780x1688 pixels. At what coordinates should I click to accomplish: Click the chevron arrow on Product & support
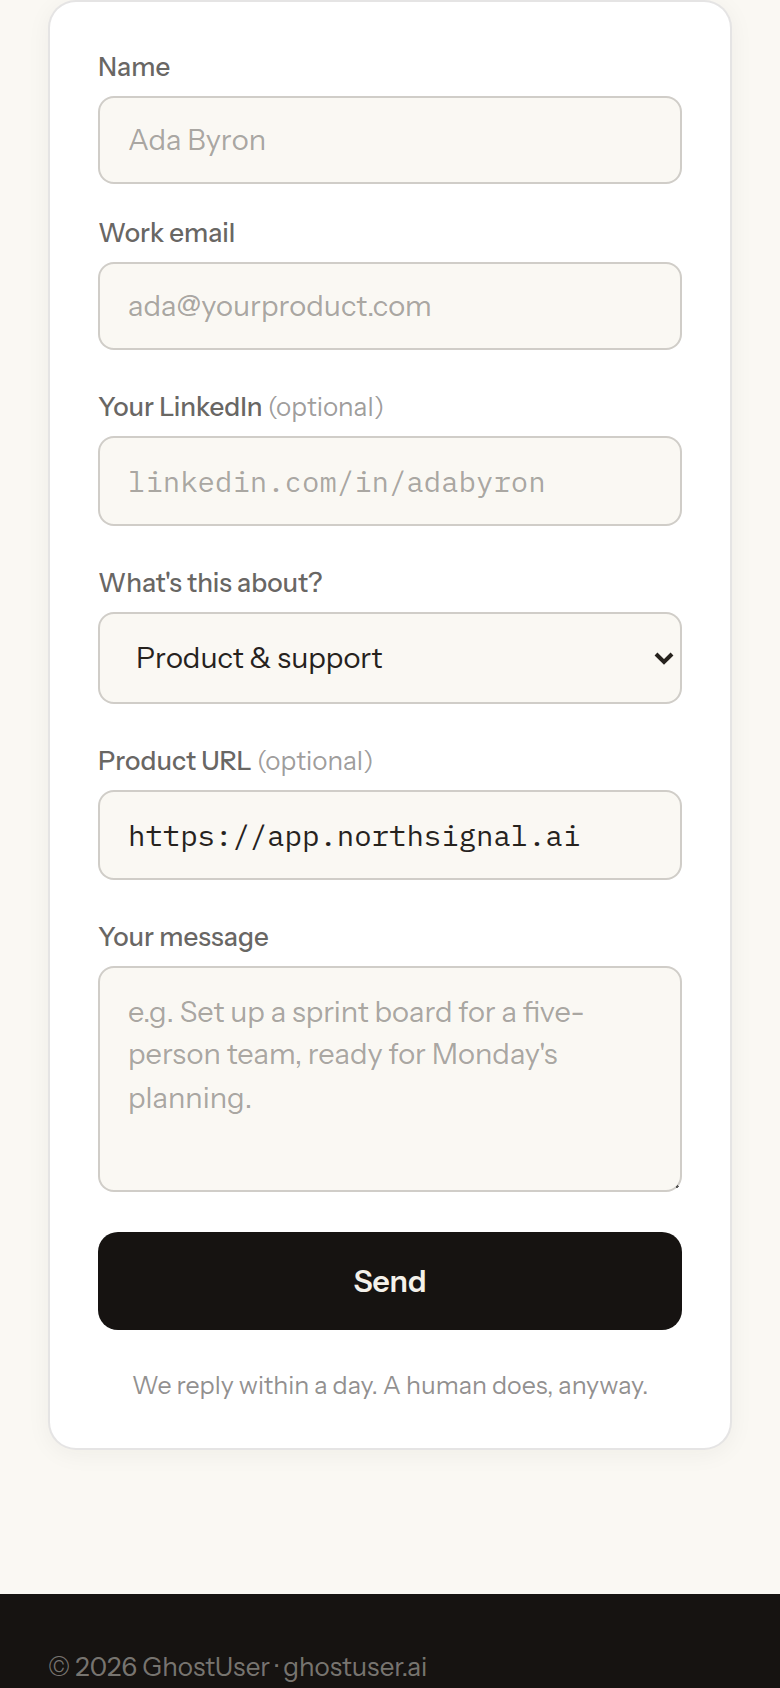click(x=663, y=658)
